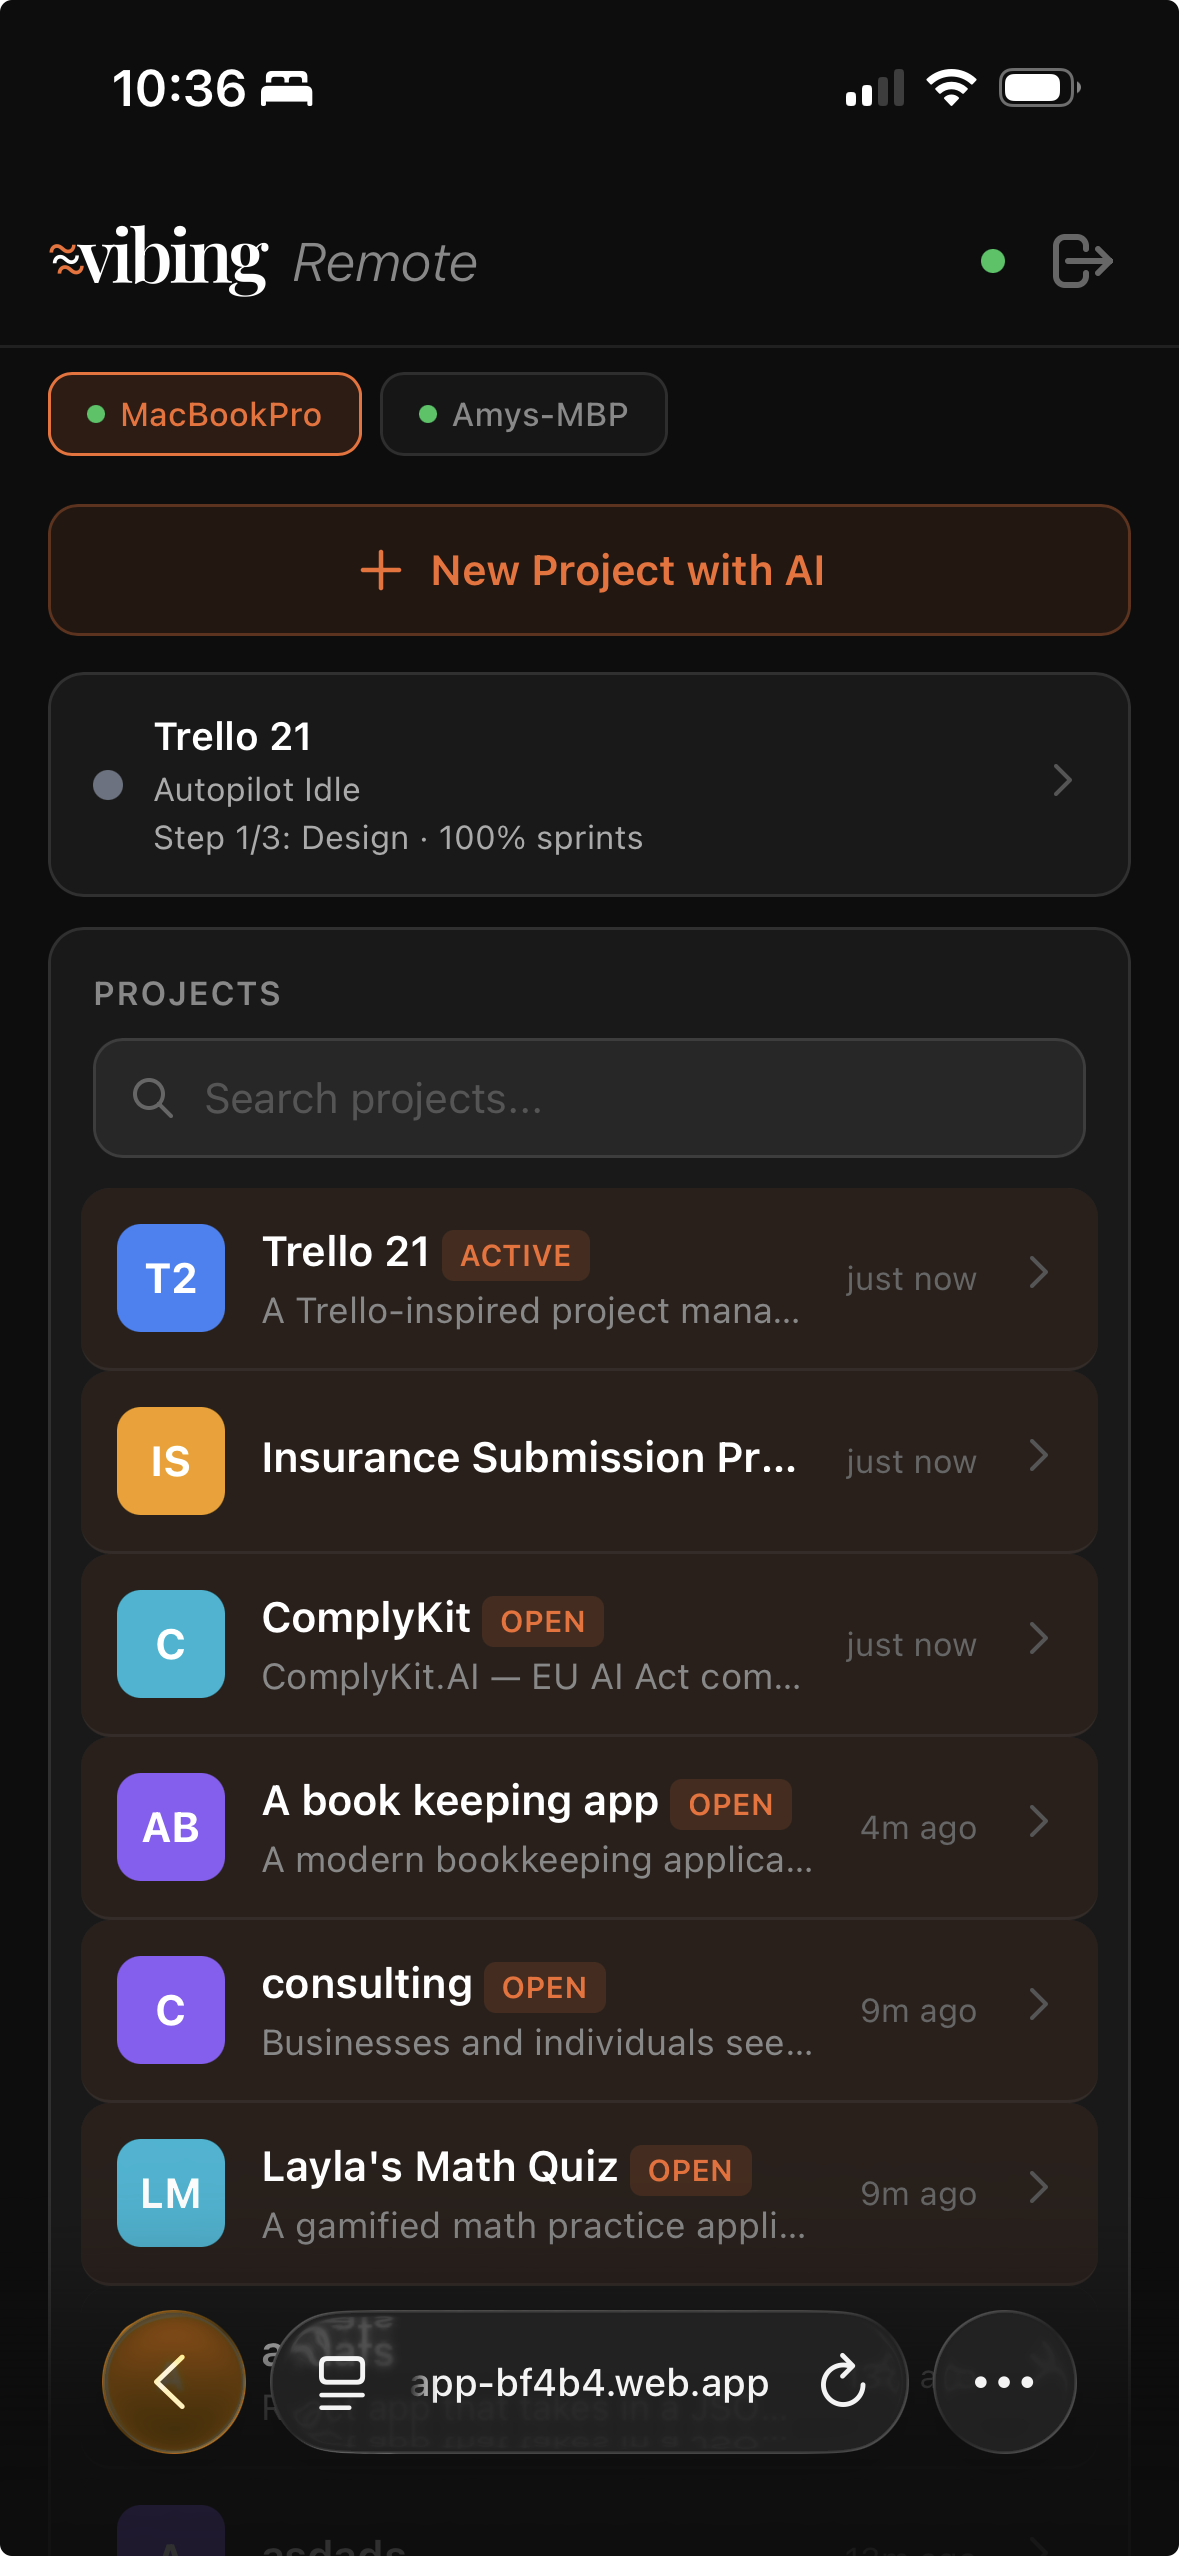This screenshot has width=1179, height=2556.
Task: Switch to the MacBookPro device tab
Action: [x=205, y=414]
